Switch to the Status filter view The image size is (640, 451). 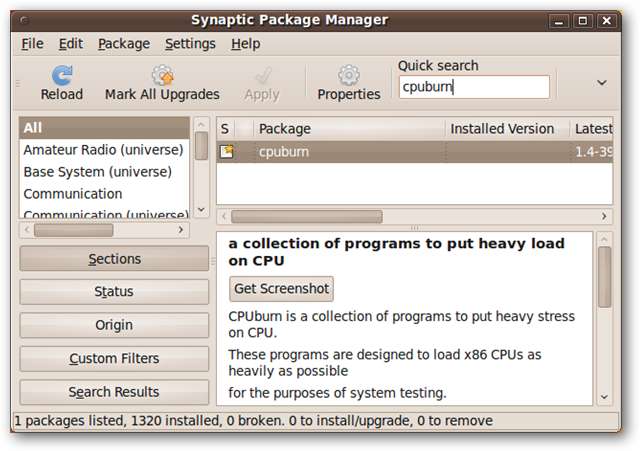114,292
